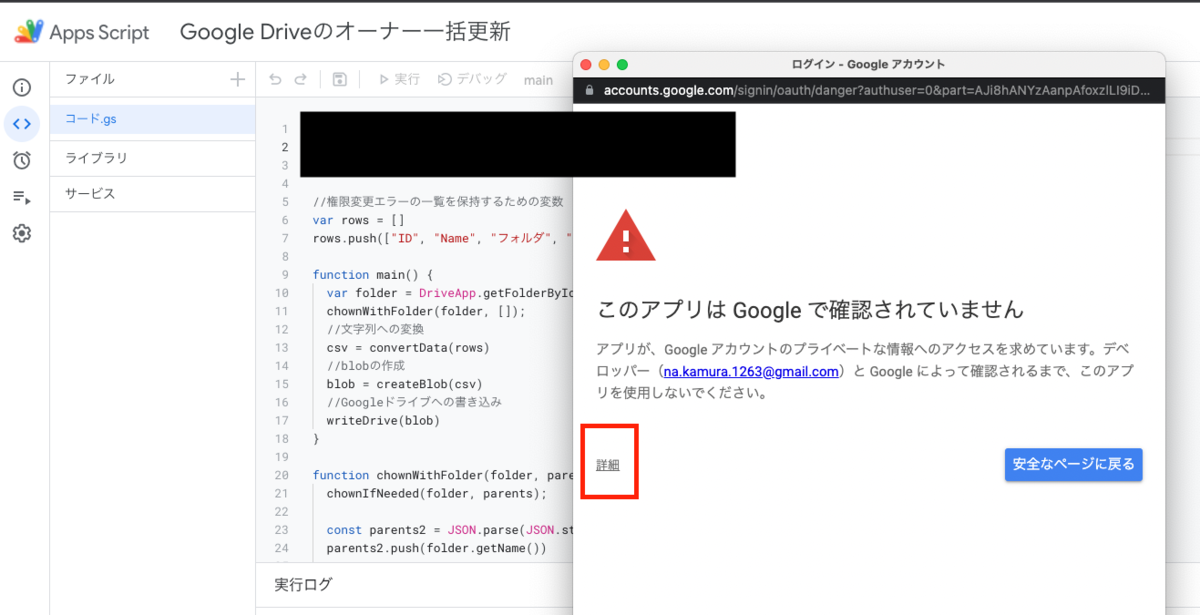Click the ファイル header label
1200x615 pixels.
pyautogui.click(x=90, y=79)
